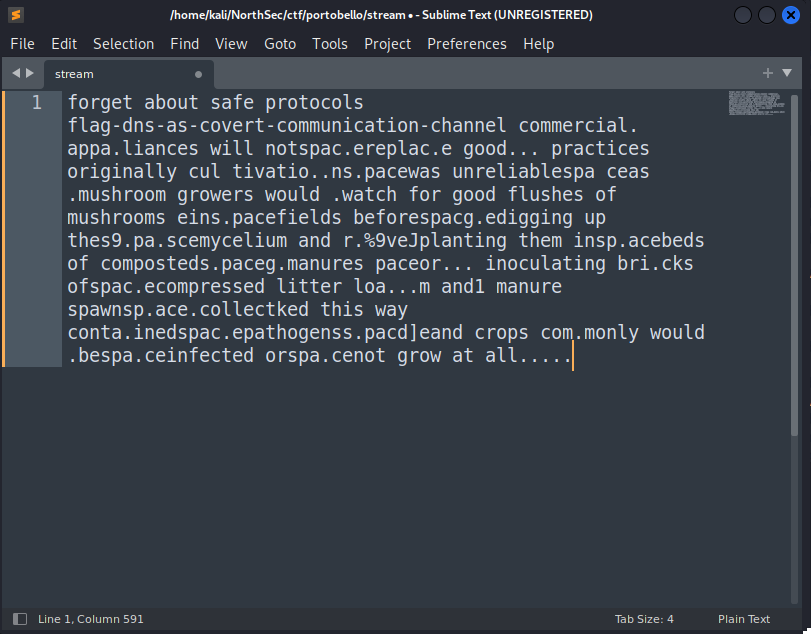811x634 pixels.
Task: Open the Selection menu
Action: coord(123,44)
